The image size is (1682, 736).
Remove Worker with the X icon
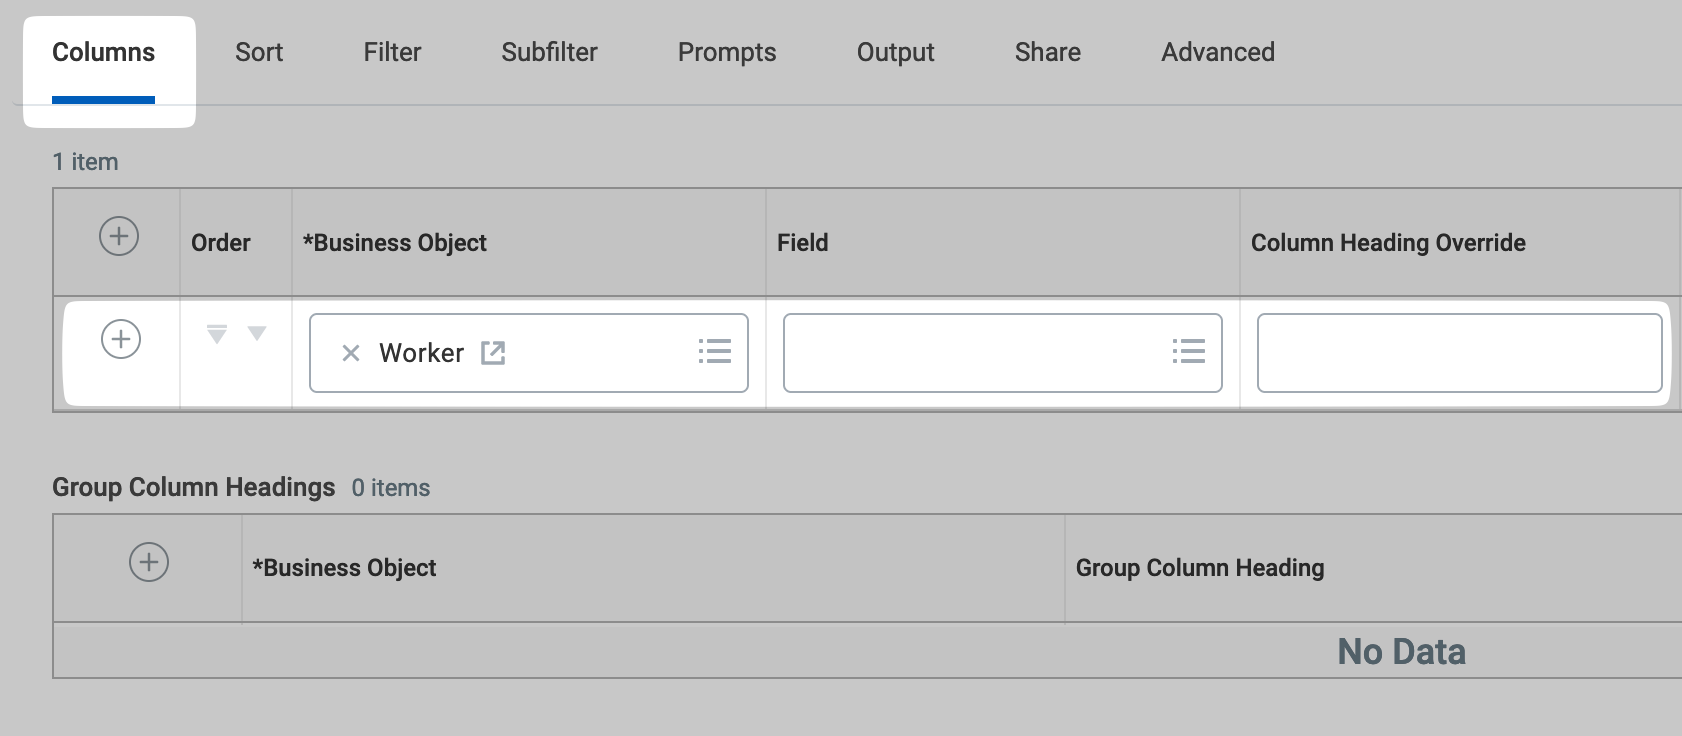[x=350, y=353]
